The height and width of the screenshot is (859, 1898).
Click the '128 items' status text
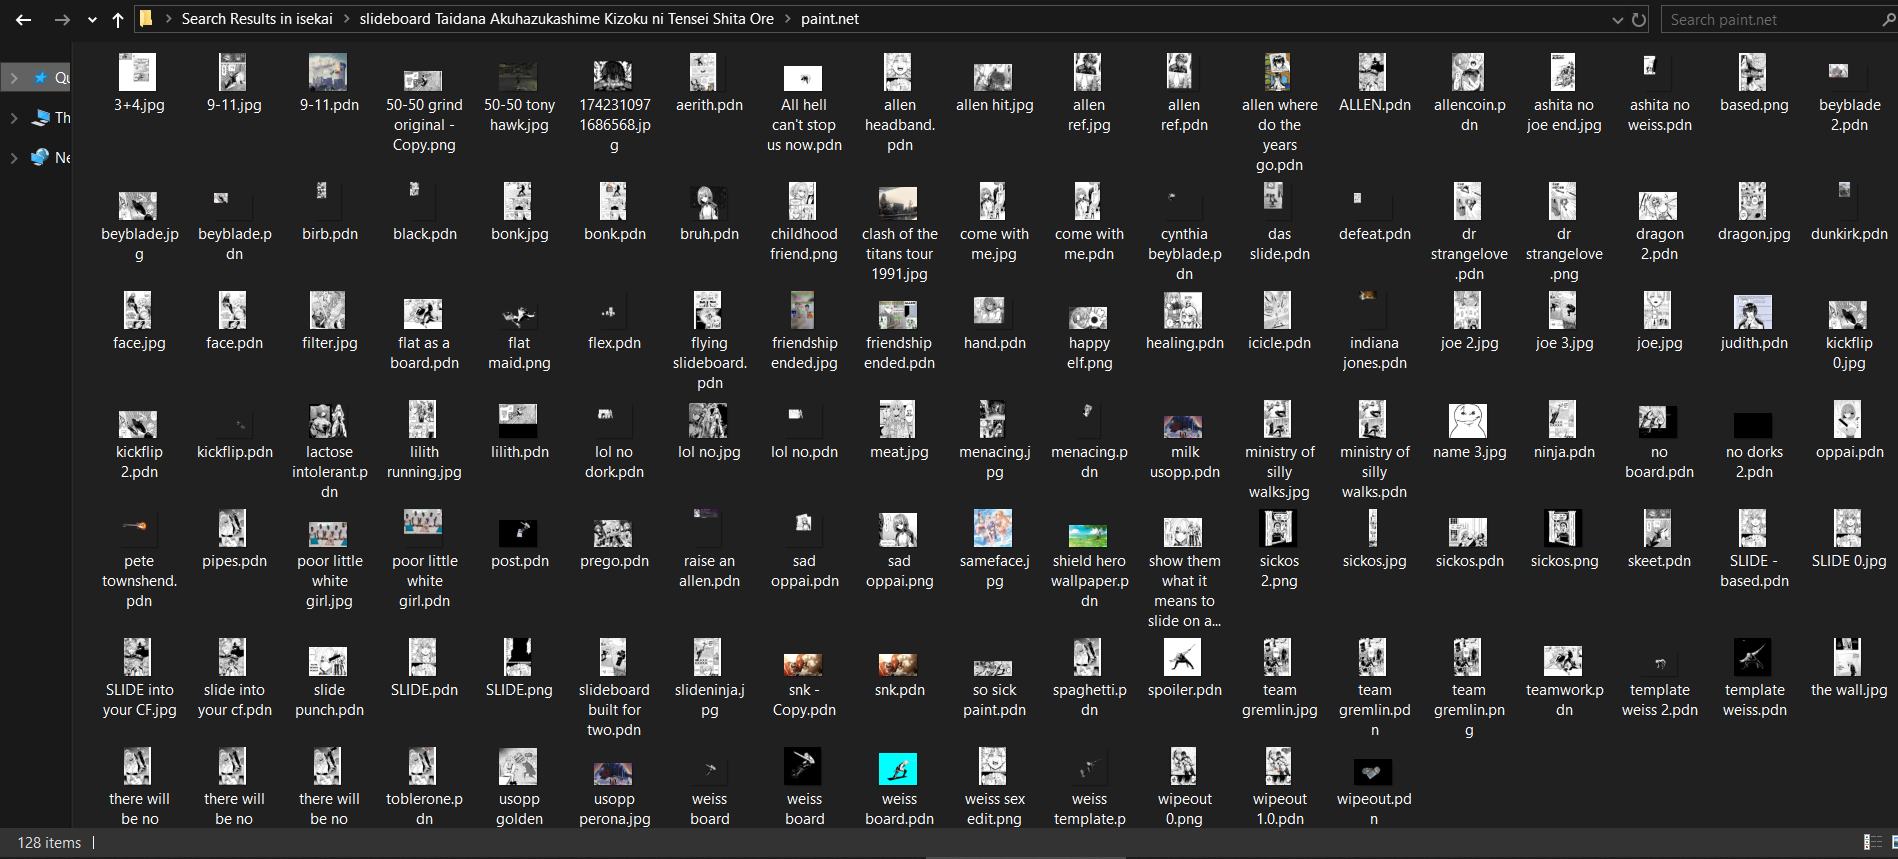click(49, 843)
